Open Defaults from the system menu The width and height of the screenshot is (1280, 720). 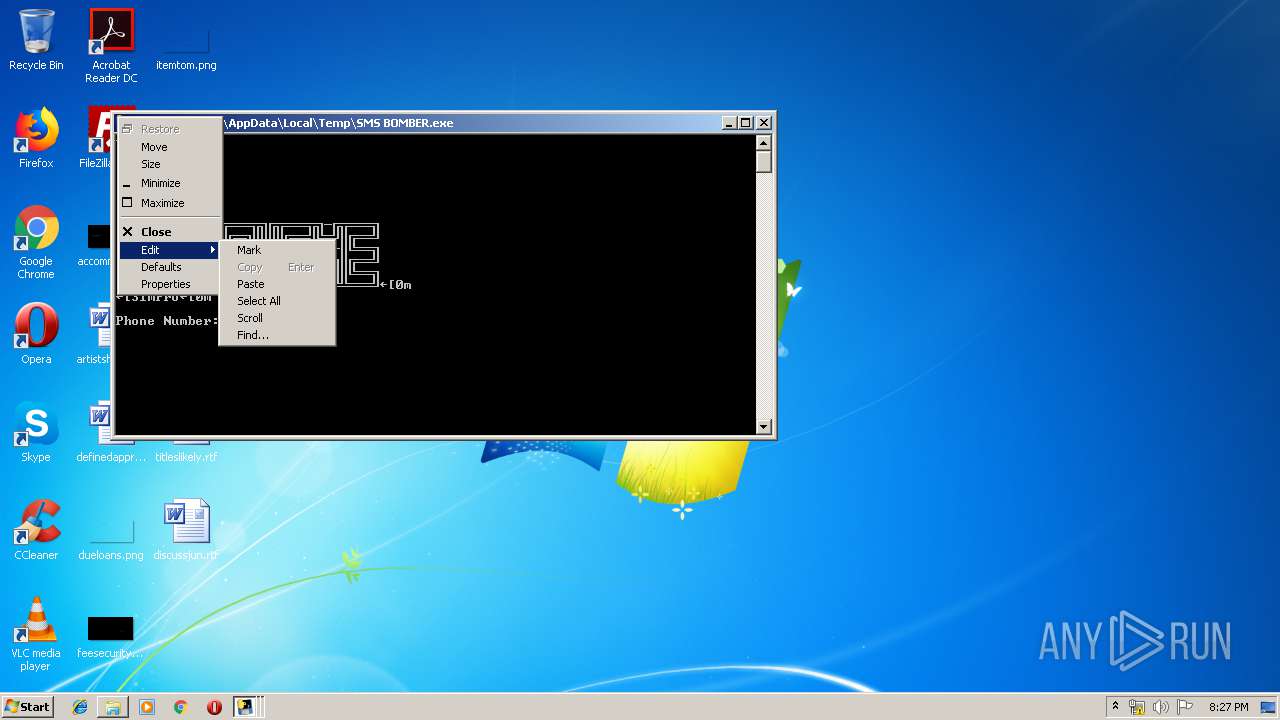(170, 267)
